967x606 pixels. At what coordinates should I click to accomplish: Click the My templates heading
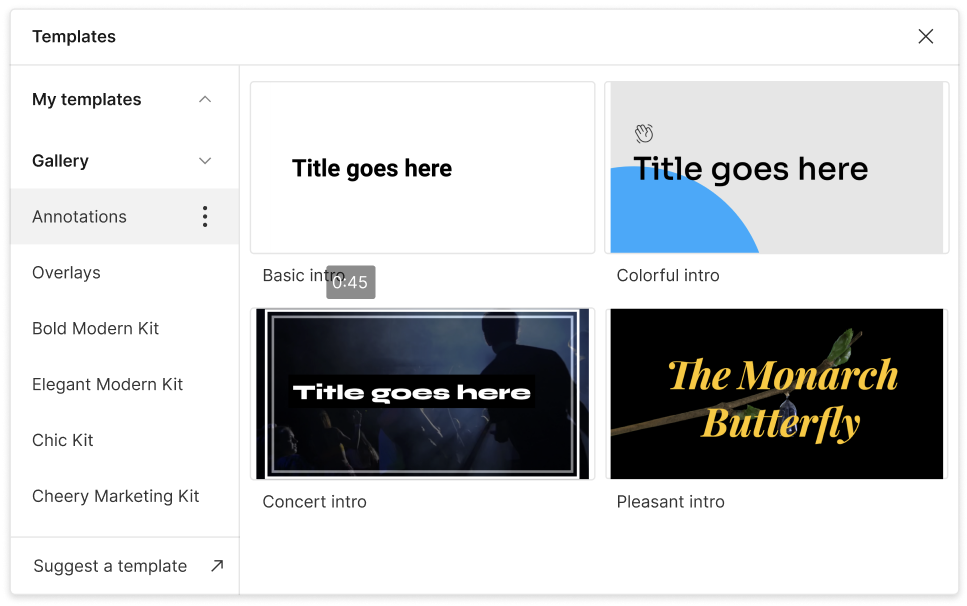86,99
